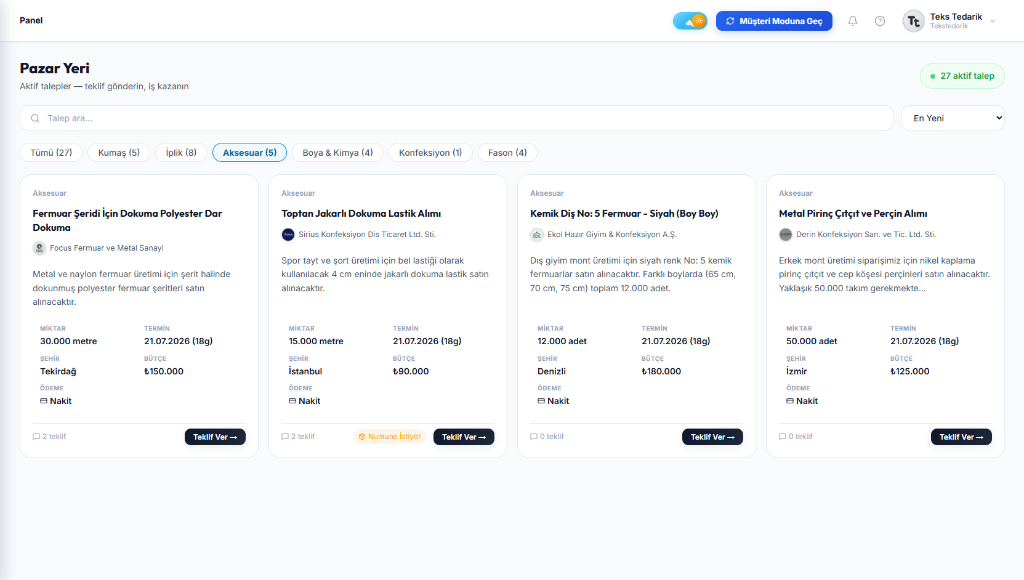
Task: Click the Numune İstiyor badge
Action: pos(390,436)
